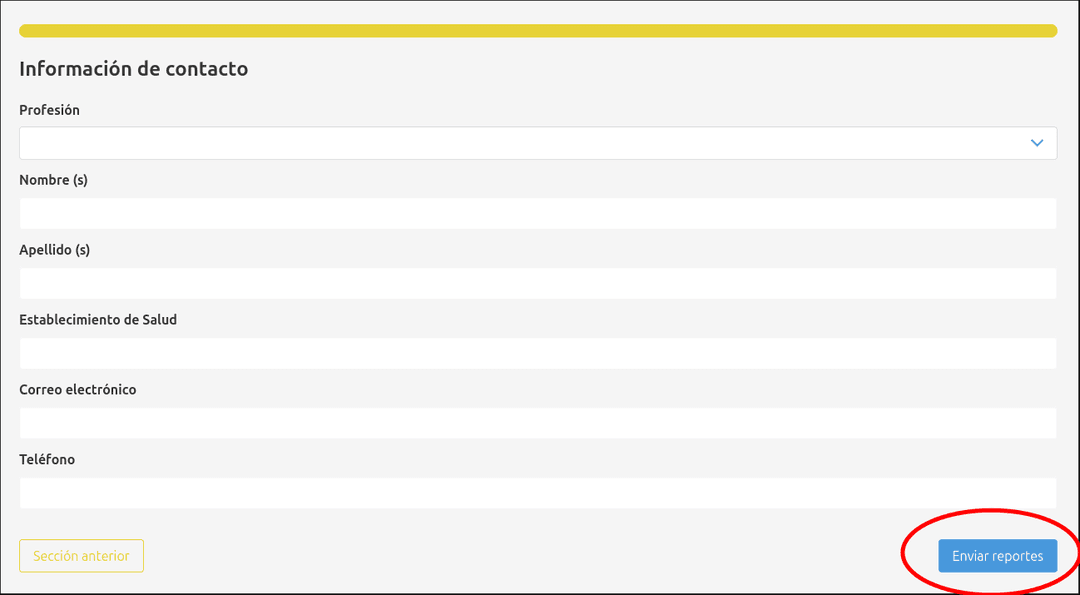Image resolution: width=1080 pixels, height=595 pixels.
Task: Click the Información de contacto heading
Action: [134, 69]
